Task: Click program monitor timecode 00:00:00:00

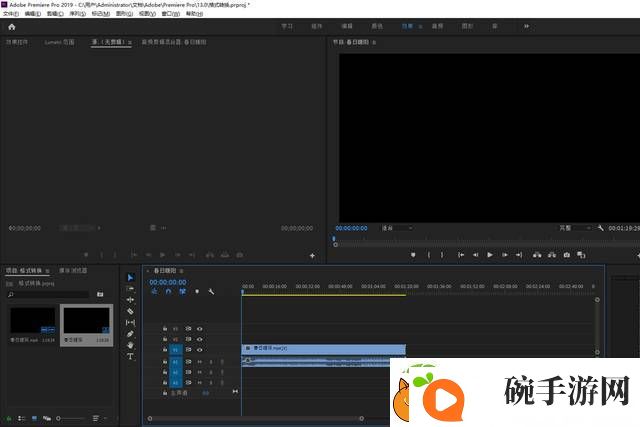Action: pos(351,228)
